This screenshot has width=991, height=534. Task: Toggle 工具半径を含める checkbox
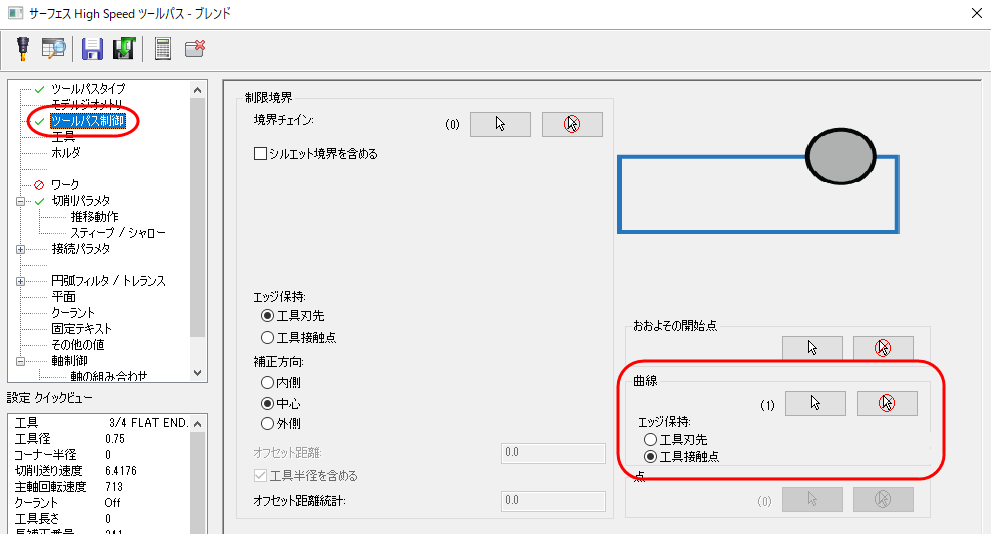(x=260, y=475)
